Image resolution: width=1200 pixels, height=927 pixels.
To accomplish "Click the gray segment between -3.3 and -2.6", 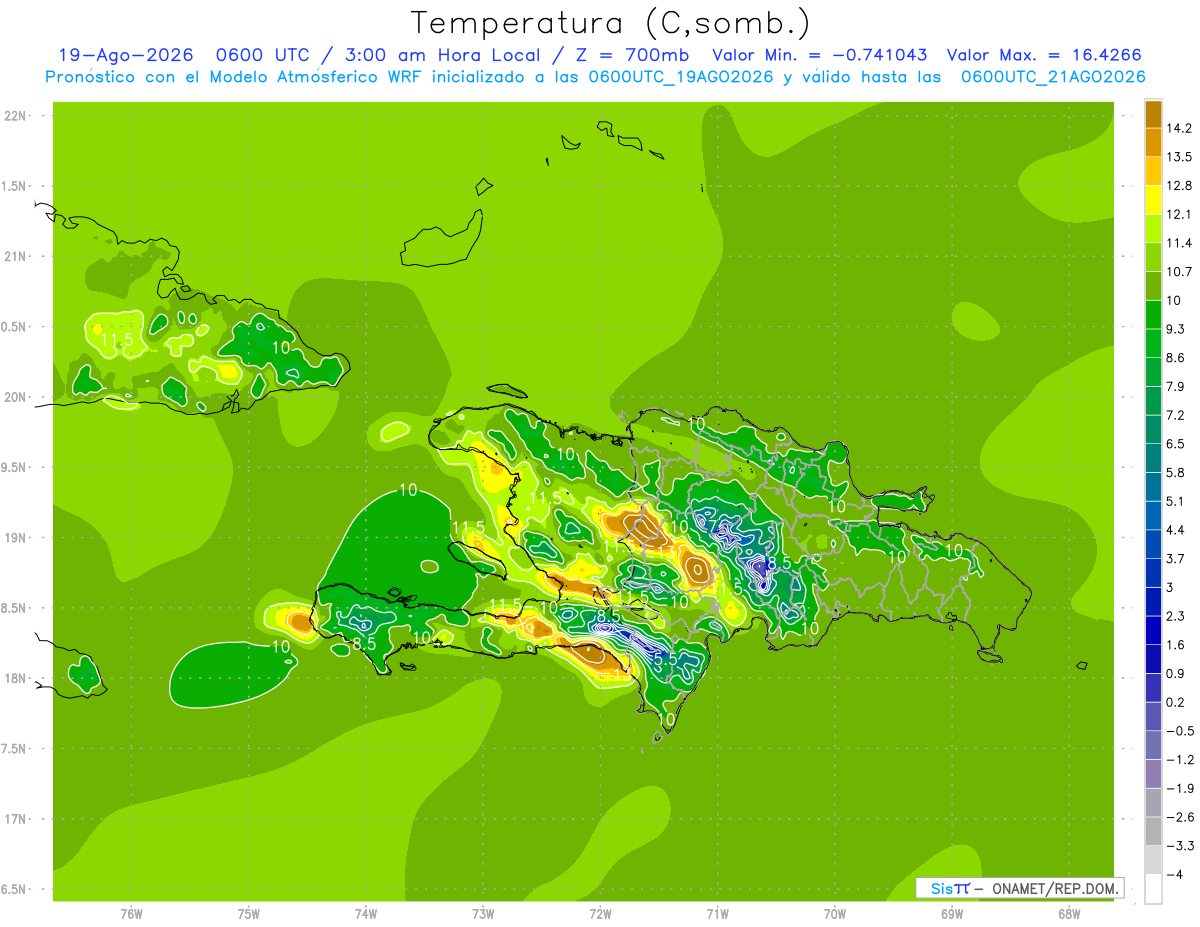I will pyautogui.click(x=1153, y=832).
